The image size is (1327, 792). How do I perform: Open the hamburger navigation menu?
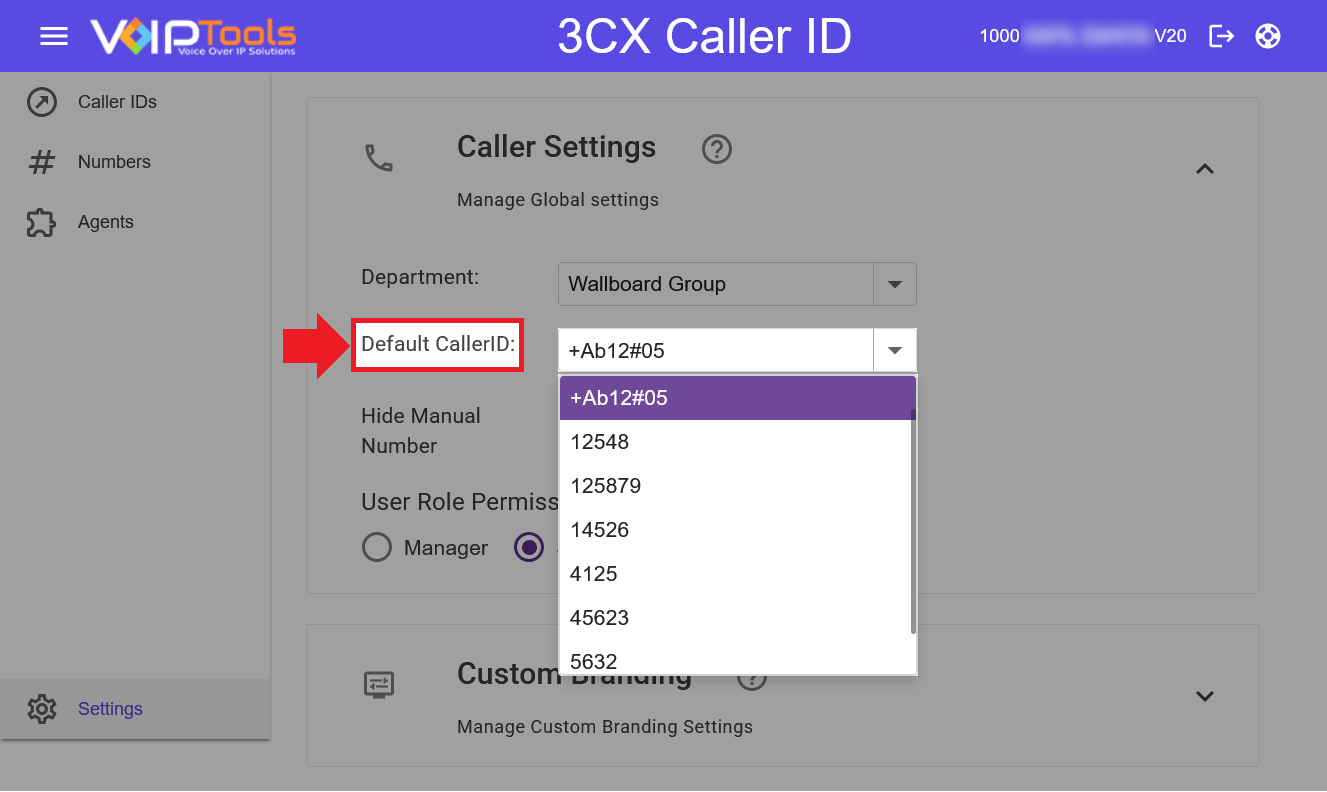54,36
